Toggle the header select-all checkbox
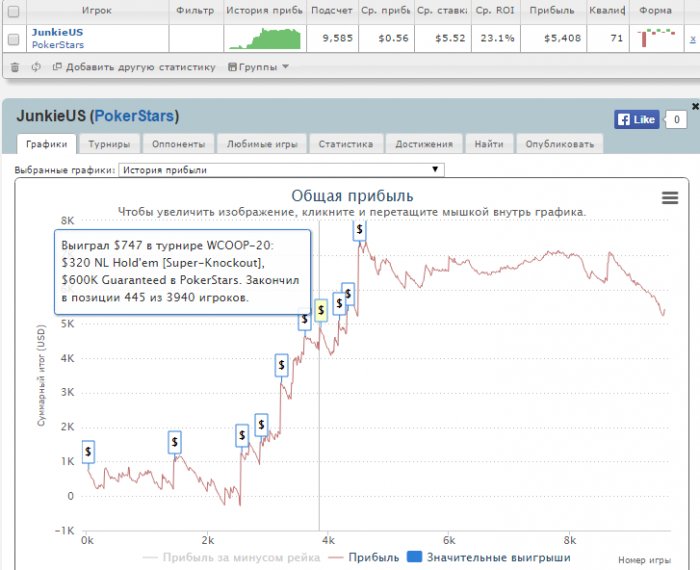Viewport: 700px width, 570px height. pyautogui.click(x=14, y=11)
